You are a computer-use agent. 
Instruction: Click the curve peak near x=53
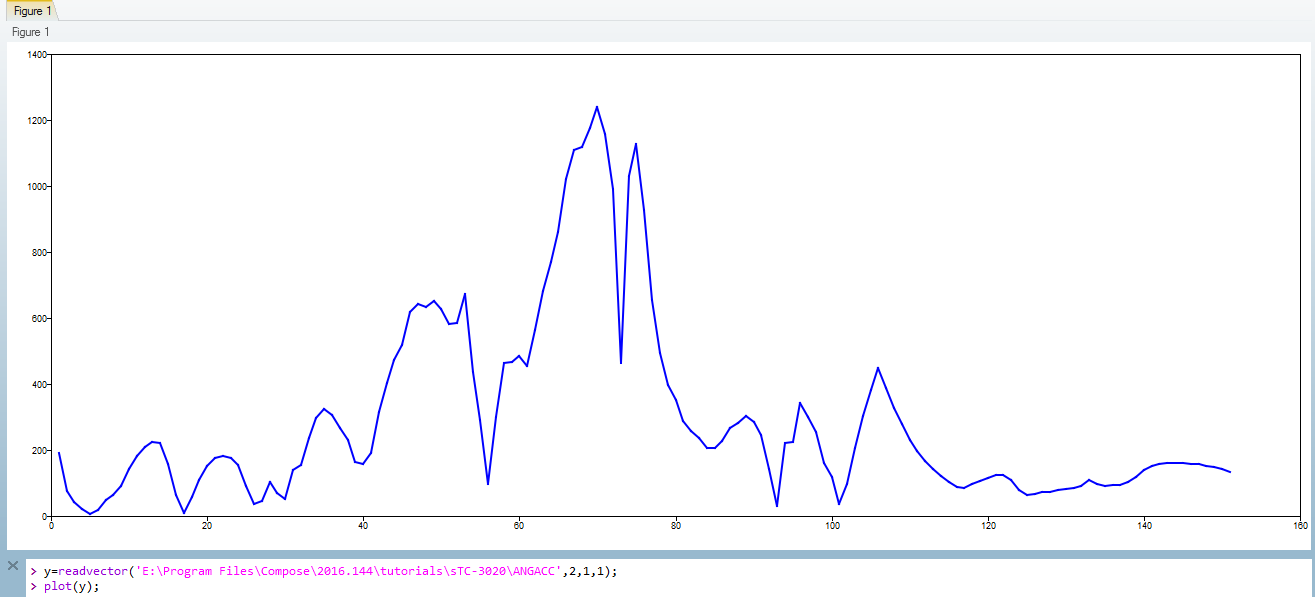(x=465, y=294)
